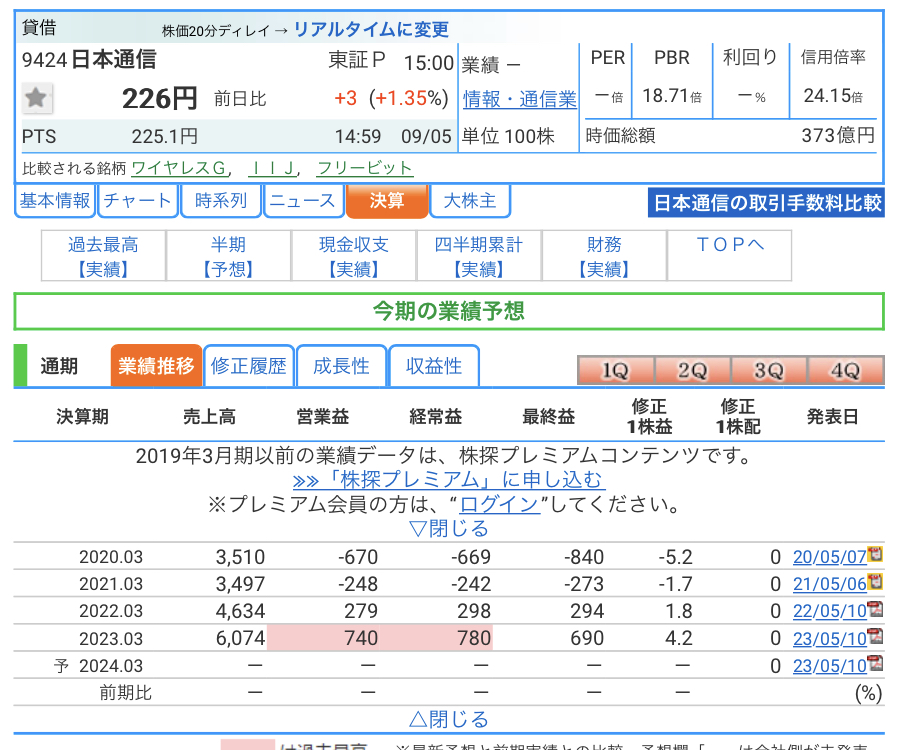Collapse table with △閉じる link

[x=448, y=719]
